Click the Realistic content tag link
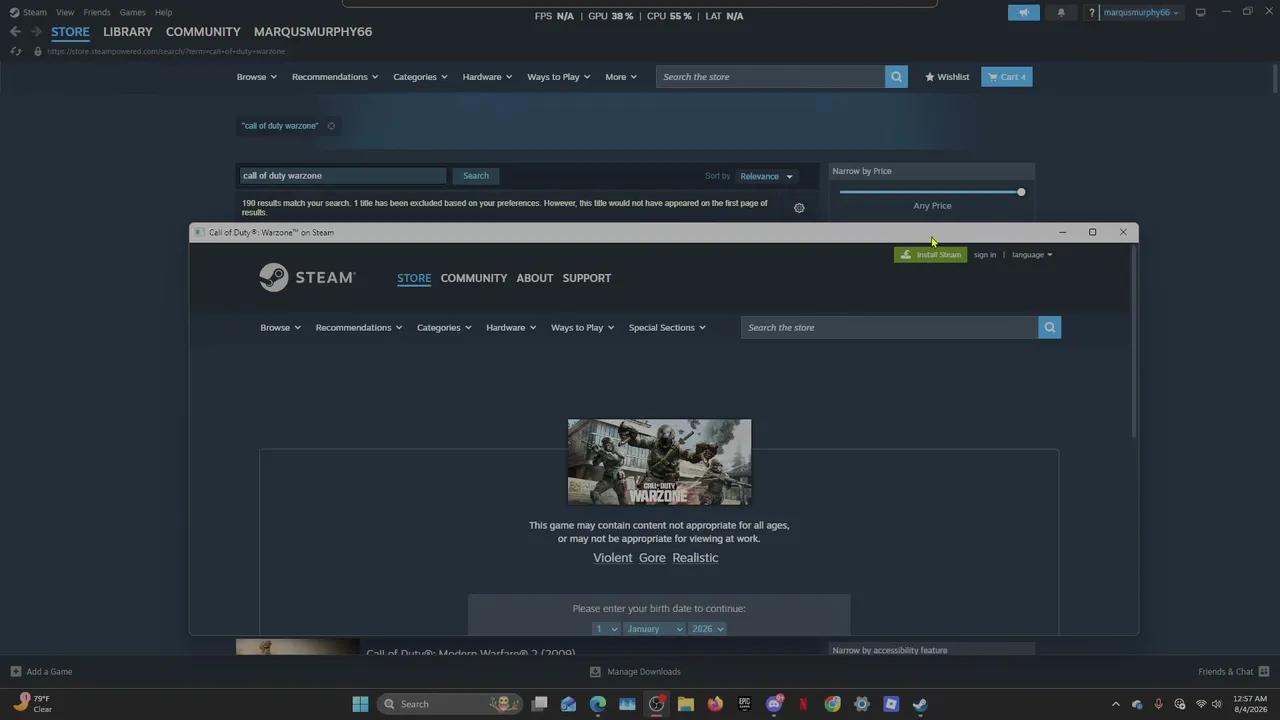Screen dimensions: 1280x720 [x=695, y=558]
